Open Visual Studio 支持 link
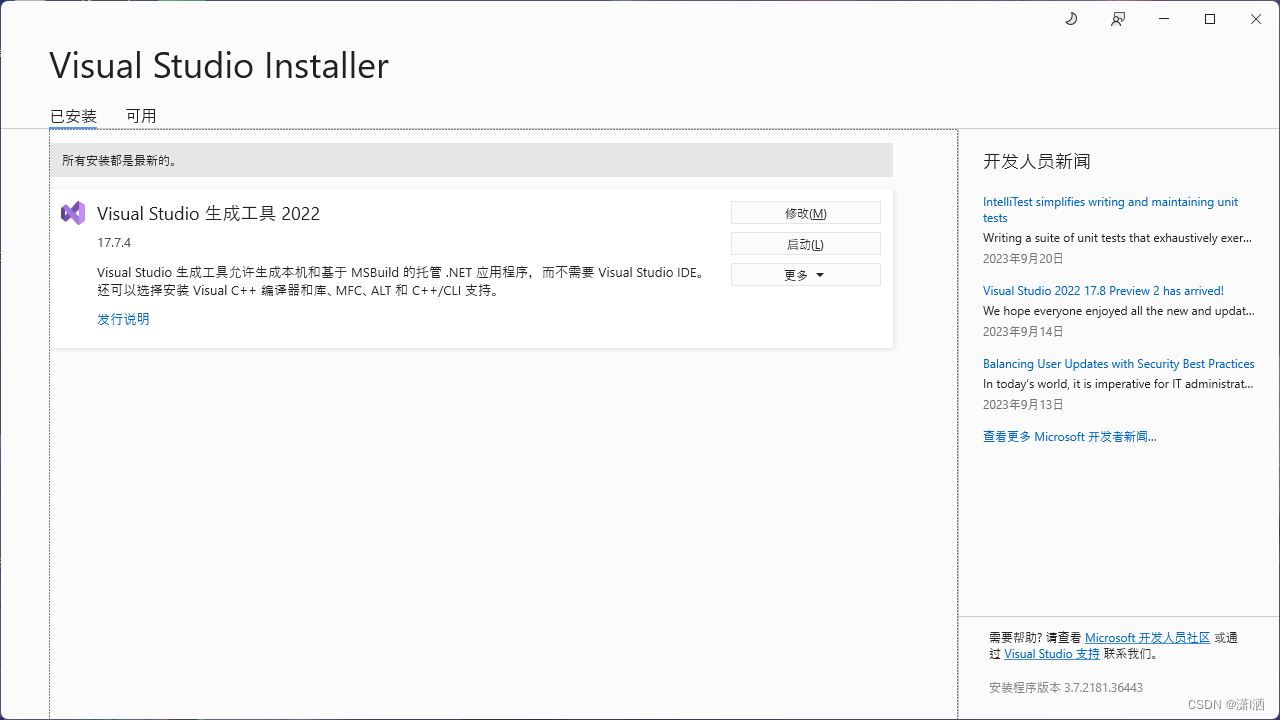Screen dimensions: 1280x720 tap(1052, 654)
